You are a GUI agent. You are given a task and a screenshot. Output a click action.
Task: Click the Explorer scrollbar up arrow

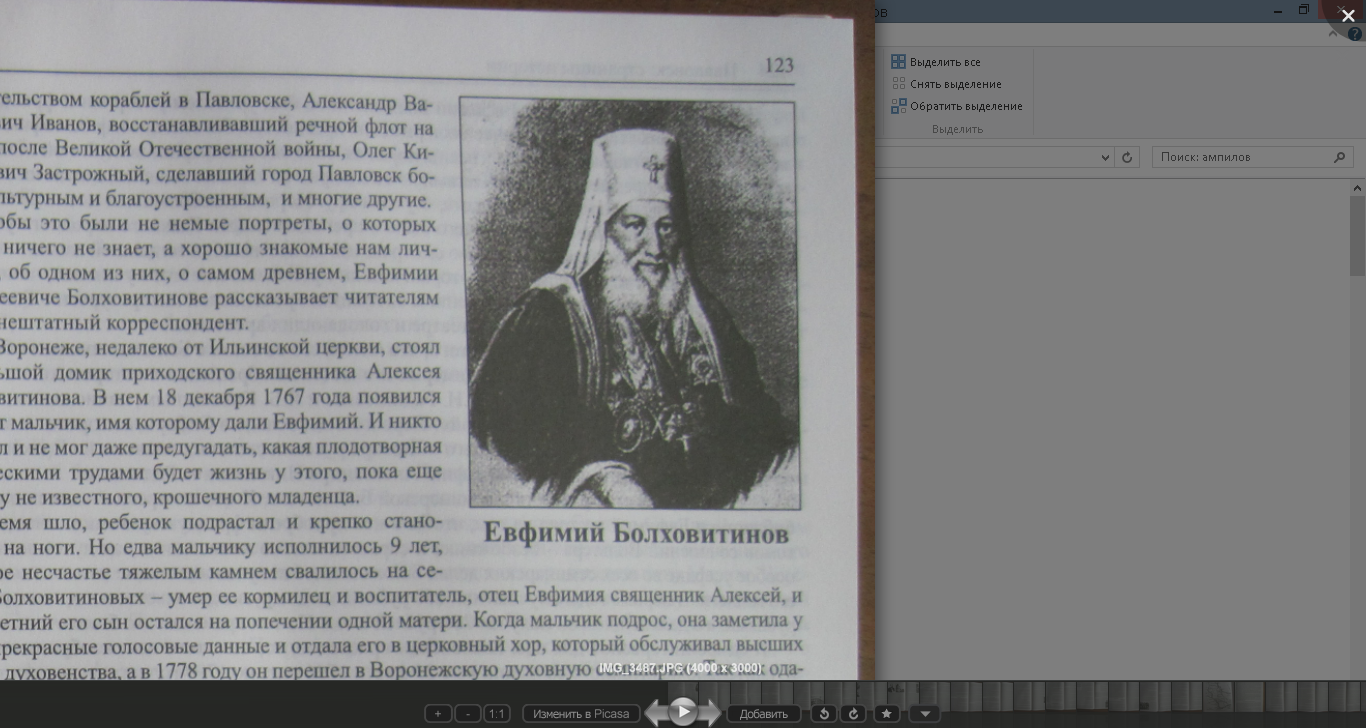coord(1358,188)
